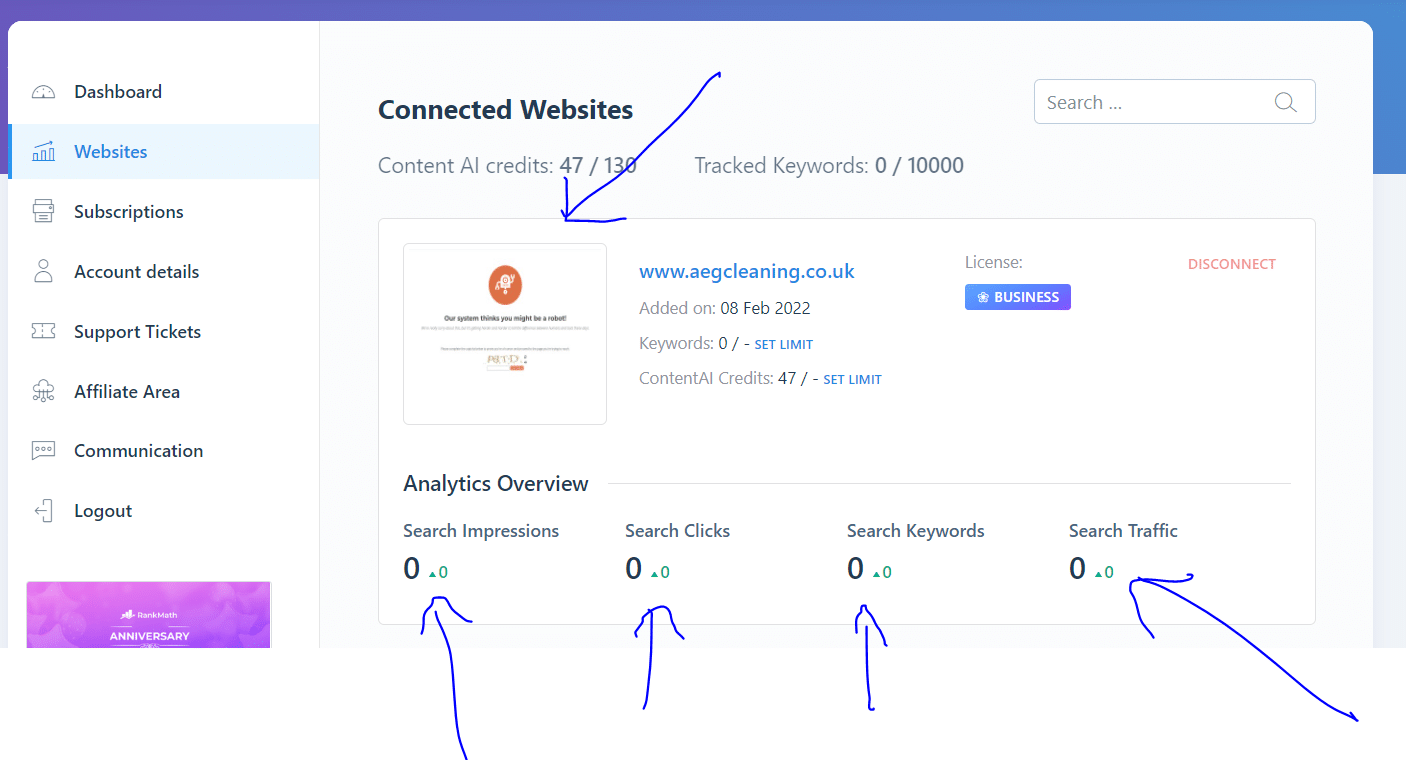
Task: Click the BUSINESS license badge
Action: pos(1018,297)
